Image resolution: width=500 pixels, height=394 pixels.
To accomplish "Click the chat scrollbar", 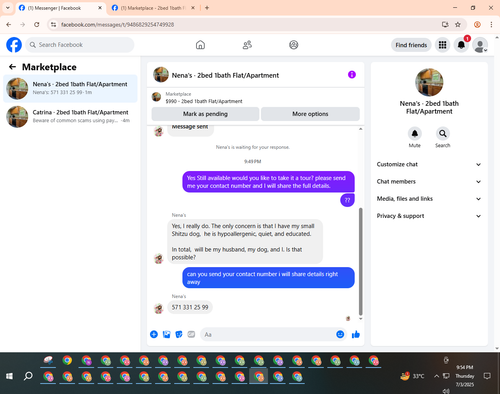I will (x=360, y=262).
